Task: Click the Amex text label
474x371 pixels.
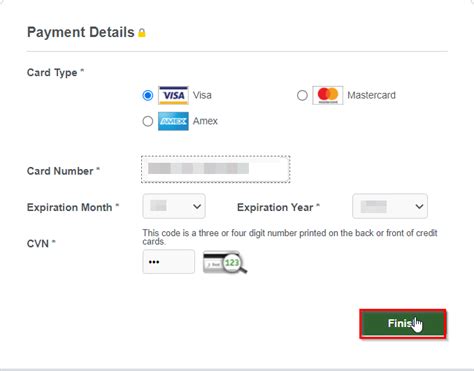Action: click(x=205, y=121)
